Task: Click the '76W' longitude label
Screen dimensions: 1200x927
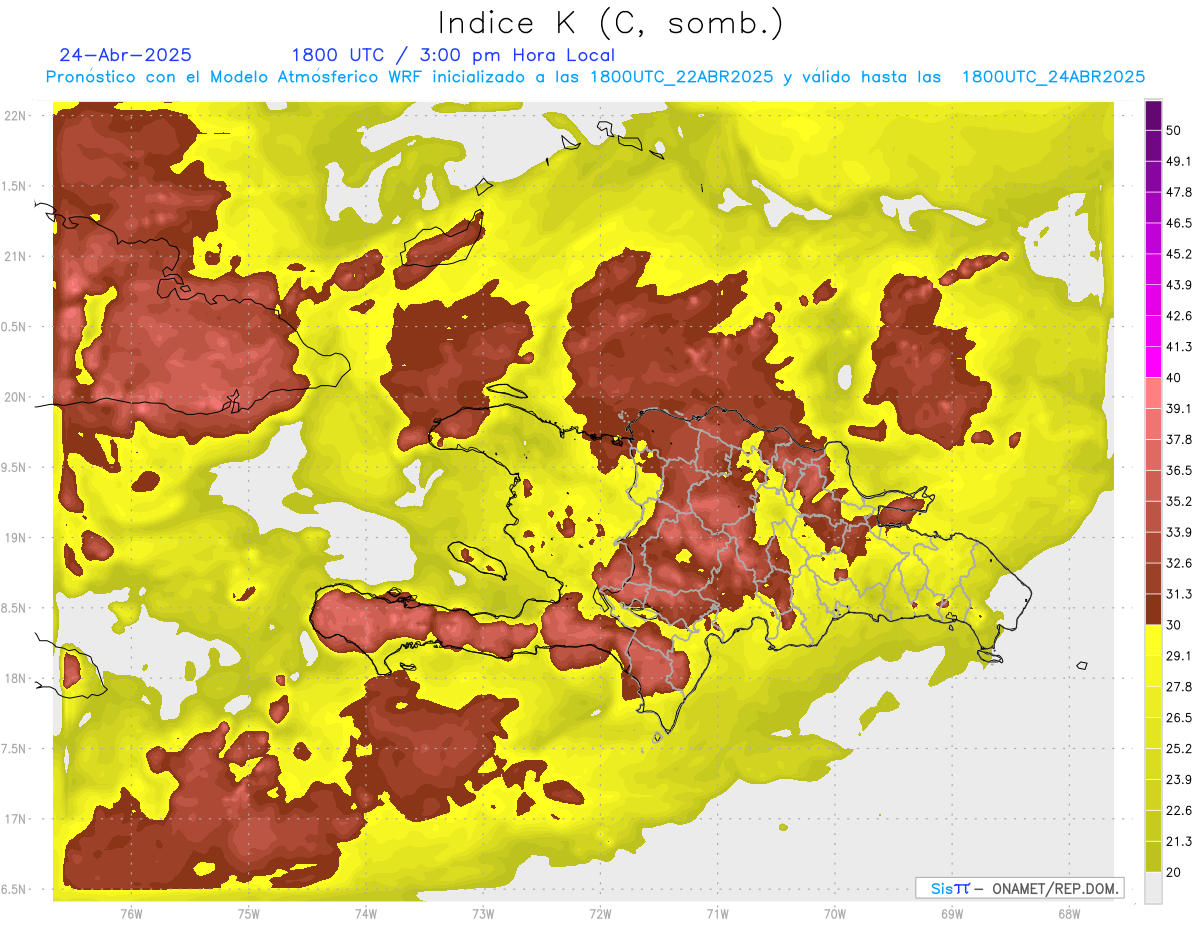Action: point(131,914)
